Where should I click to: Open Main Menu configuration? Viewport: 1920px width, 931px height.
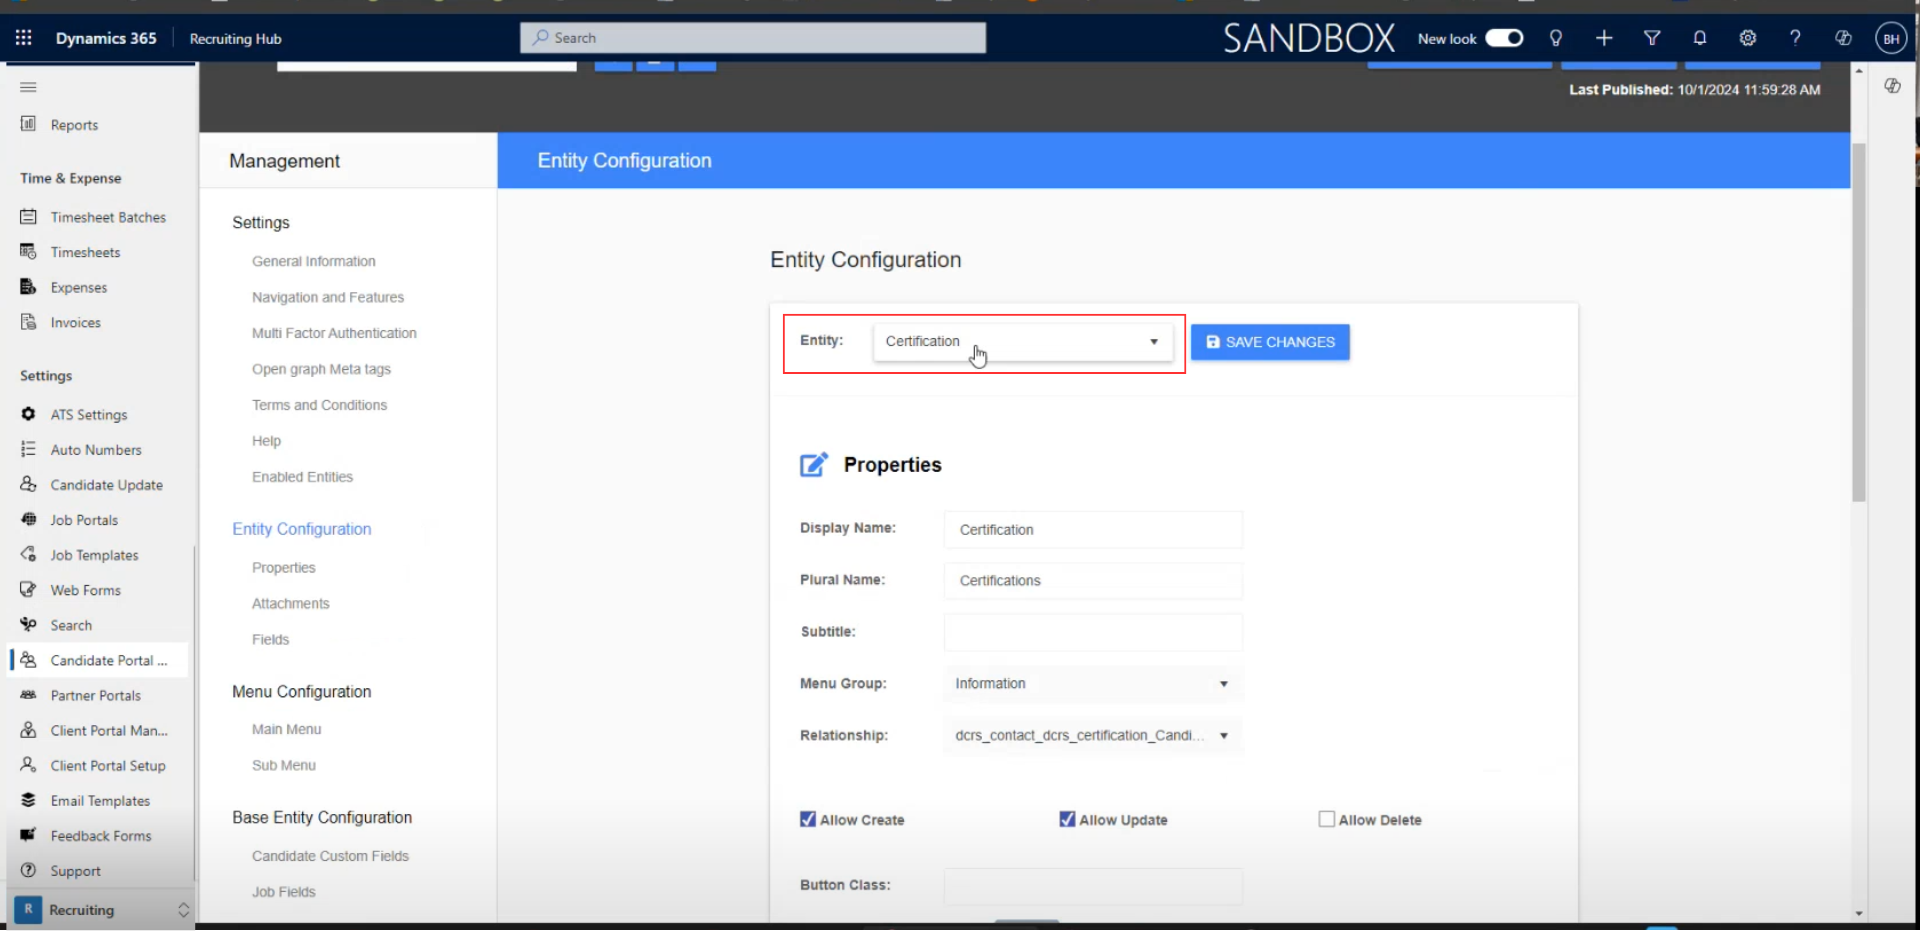click(x=287, y=730)
